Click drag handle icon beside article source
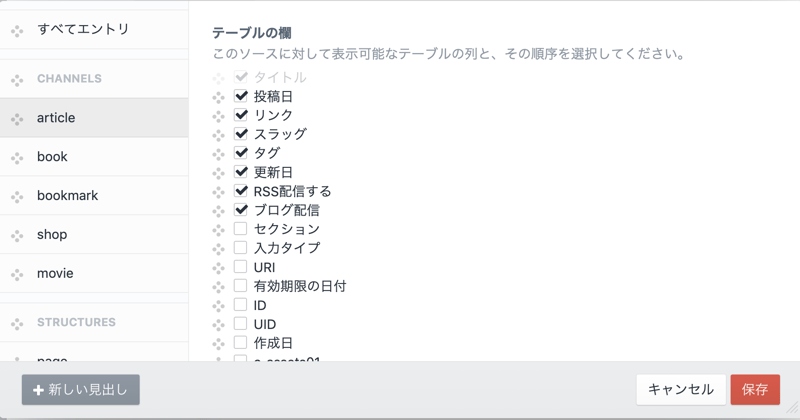 point(17,119)
